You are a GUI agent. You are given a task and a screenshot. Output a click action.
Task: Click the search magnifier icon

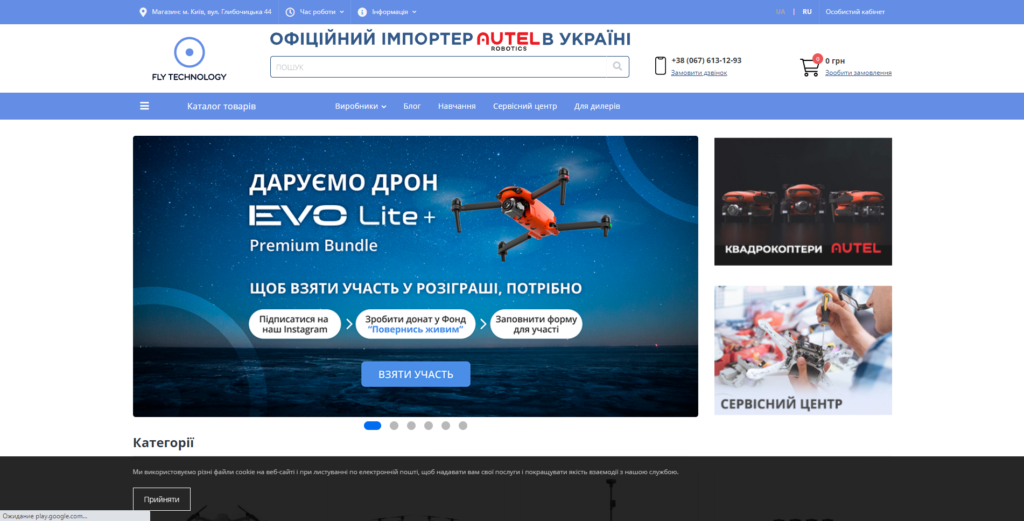(x=617, y=67)
